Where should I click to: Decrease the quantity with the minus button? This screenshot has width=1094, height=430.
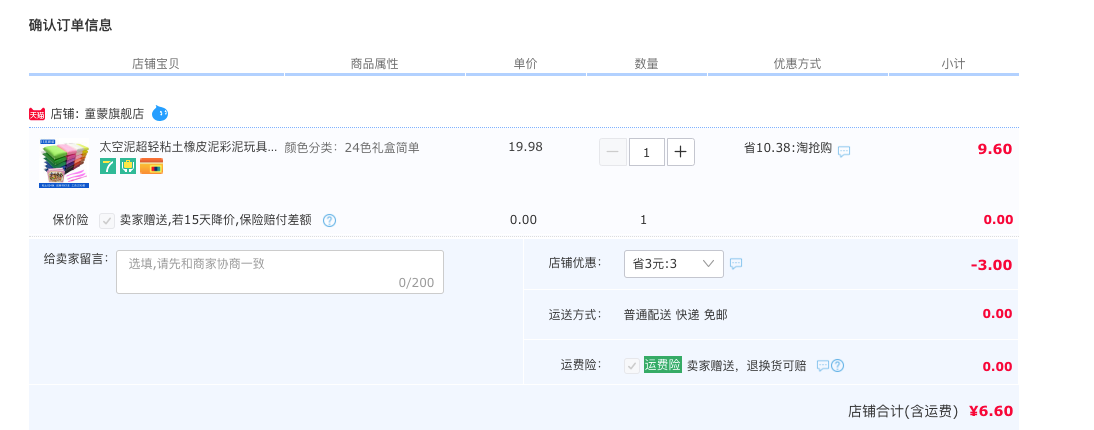[613, 152]
